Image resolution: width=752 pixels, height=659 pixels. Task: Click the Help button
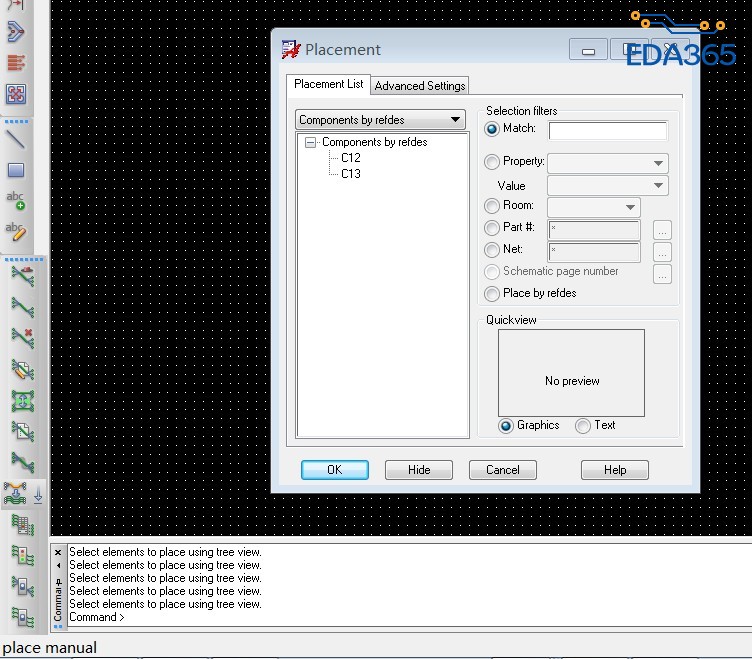(x=615, y=470)
